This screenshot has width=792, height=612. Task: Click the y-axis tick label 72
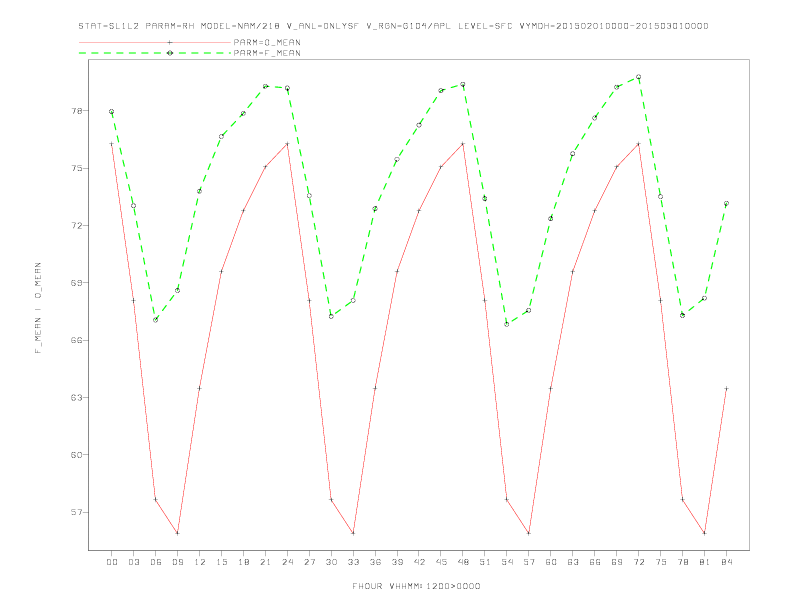(77, 225)
